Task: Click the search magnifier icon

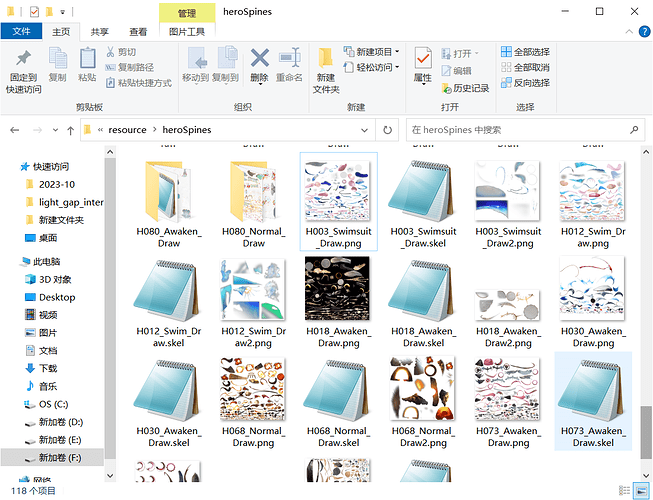Action: (x=634, y=130)
